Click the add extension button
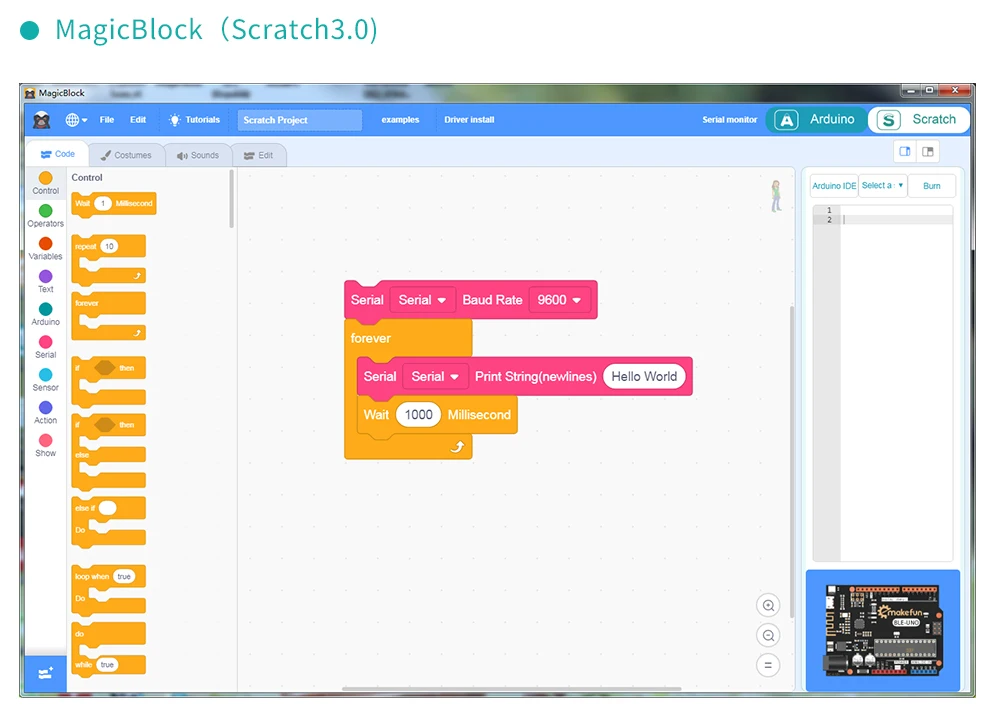The height and width of the screenshot is (722, 1000). 45,674
